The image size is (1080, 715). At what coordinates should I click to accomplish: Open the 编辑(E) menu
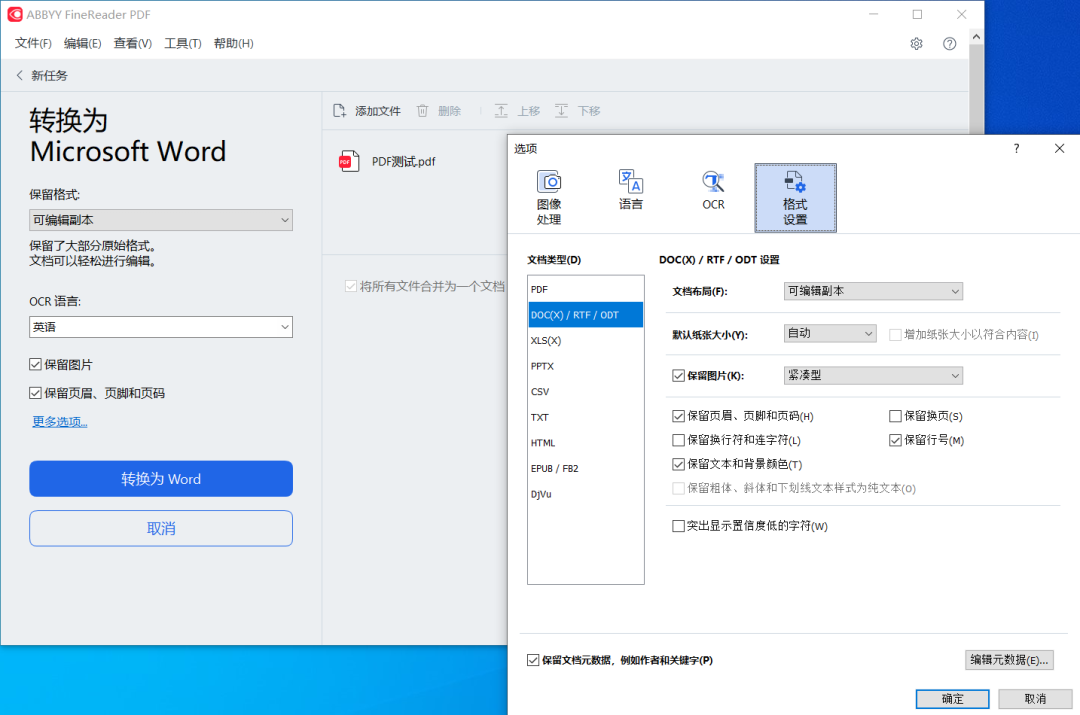pos(83,43)
